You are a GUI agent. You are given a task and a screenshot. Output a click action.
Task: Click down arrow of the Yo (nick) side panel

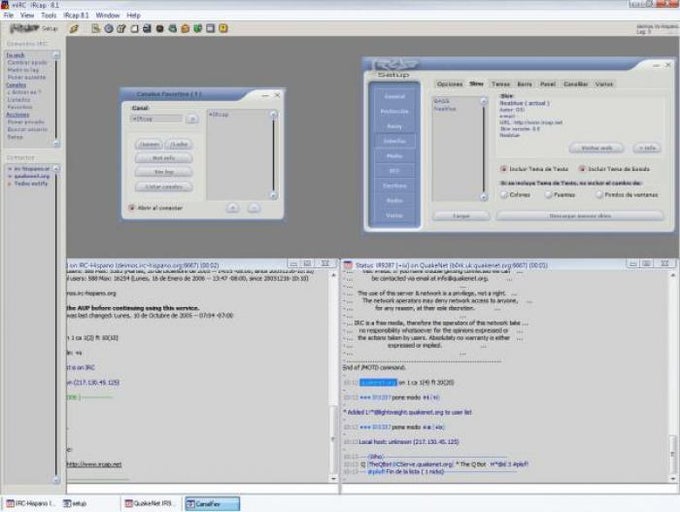point(56,143)
